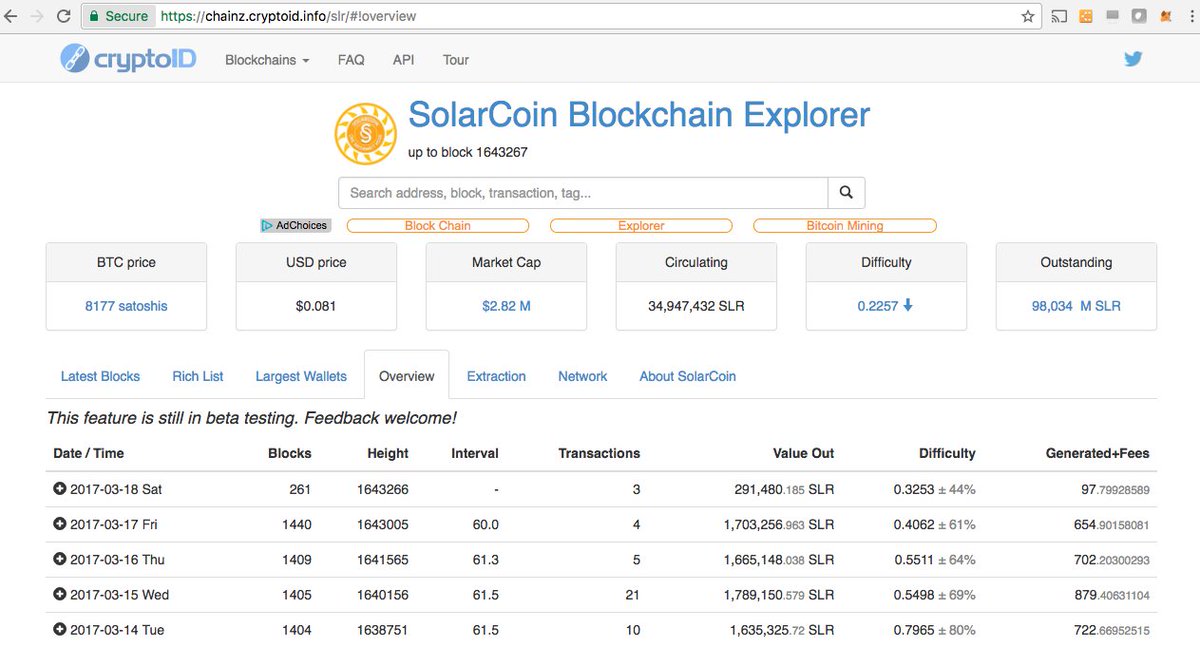This screenshot has height=647, width=1200.
Task: Click the height value 1643266
Action: [x=383, y=489]
